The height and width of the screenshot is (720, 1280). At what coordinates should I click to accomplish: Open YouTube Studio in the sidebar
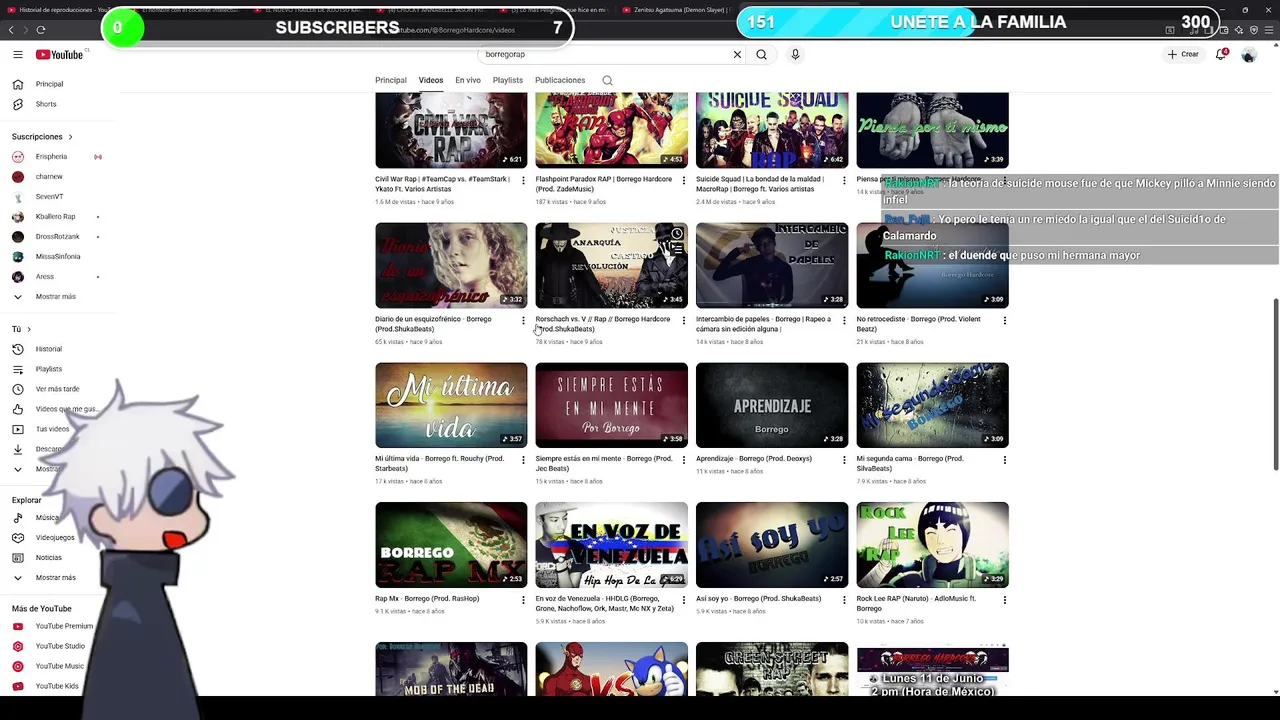[58, 646]
